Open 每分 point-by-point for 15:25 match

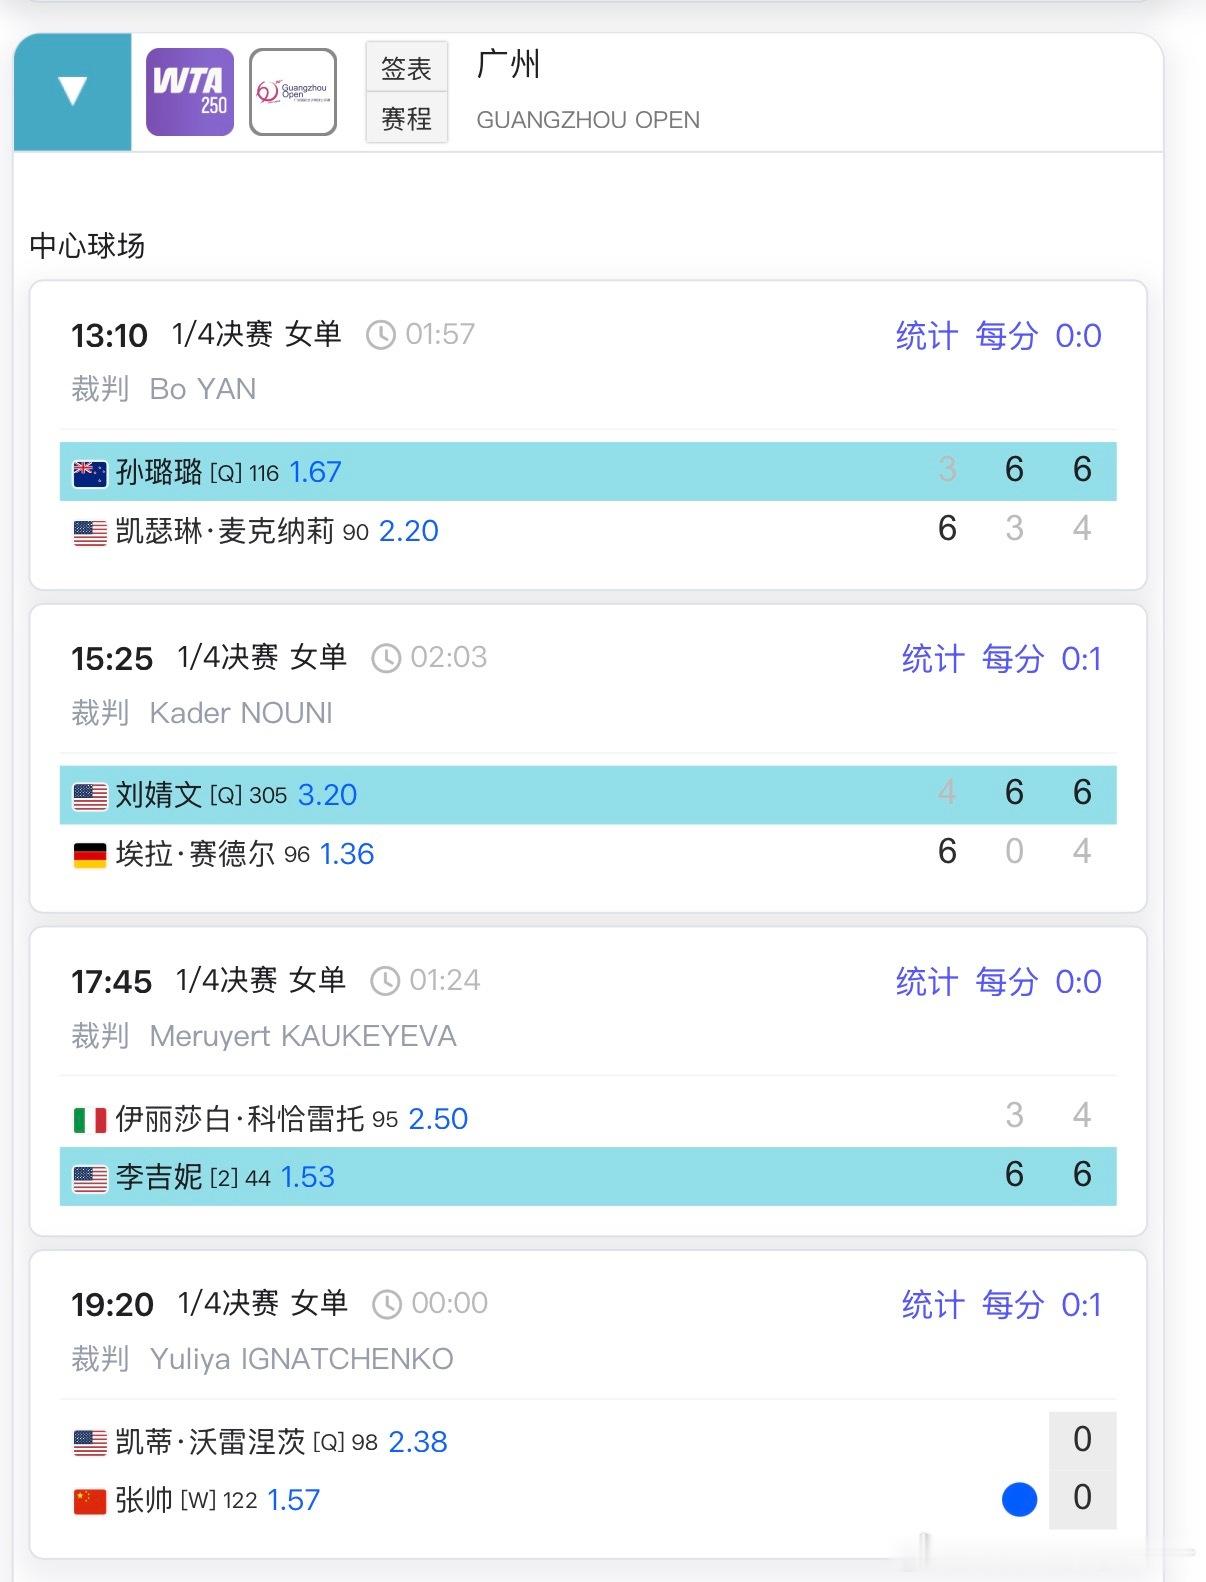click(1013, 658)
